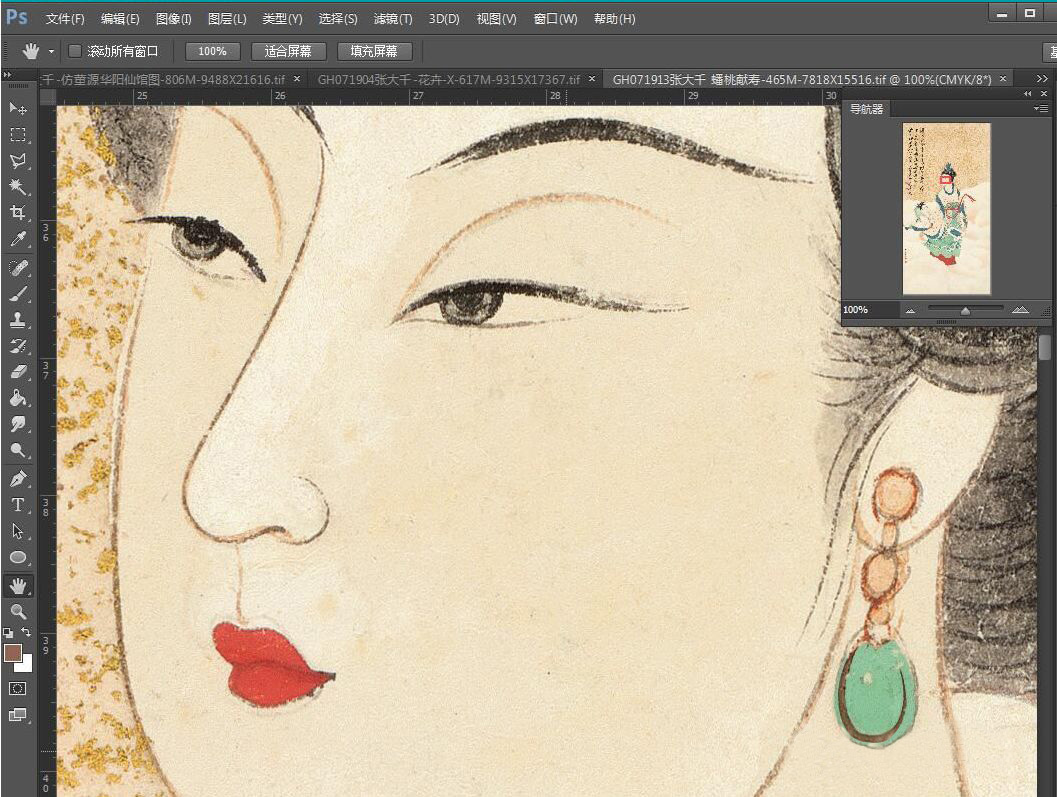
Task: Click the 填充屏幕 button
Action: point(375,51)
